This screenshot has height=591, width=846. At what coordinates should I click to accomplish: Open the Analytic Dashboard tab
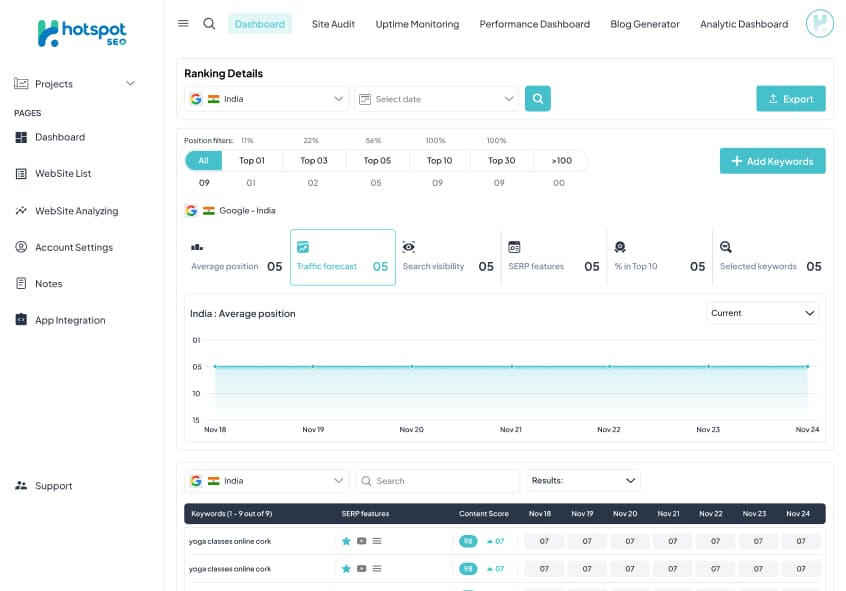(744, 24)
